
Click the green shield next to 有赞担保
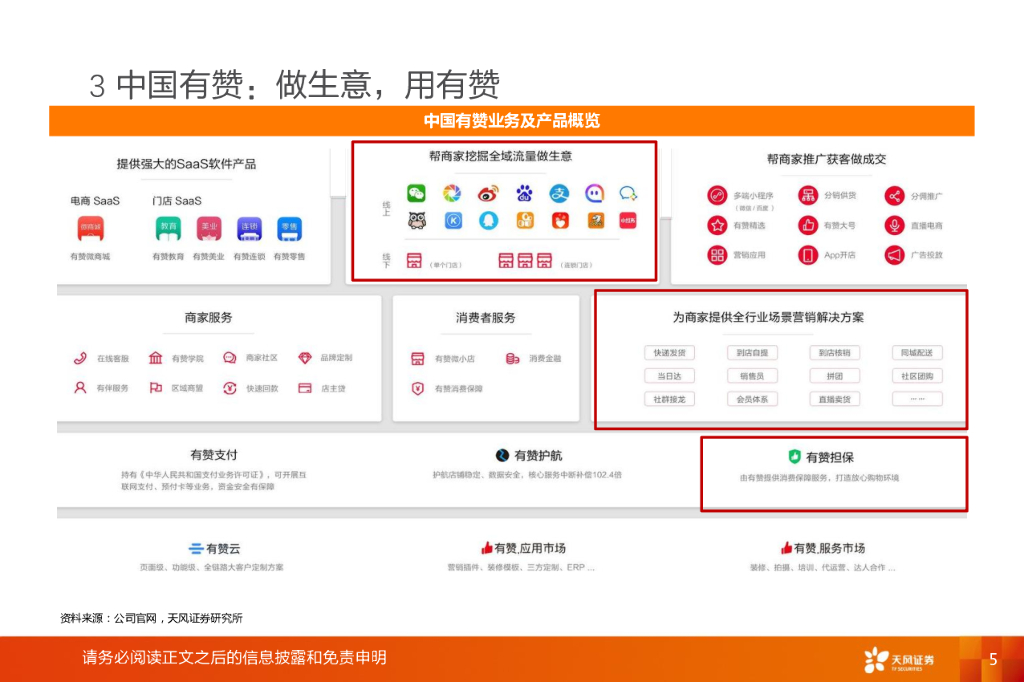794,457
